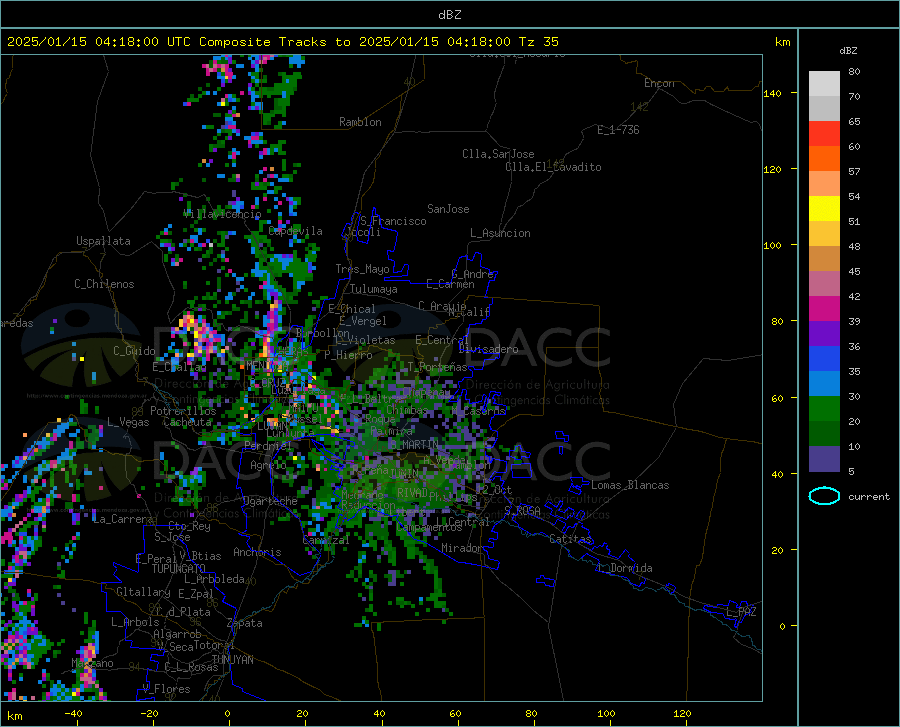This screenshot has height=727, width=900.
Task: Click the Cacheuta map label
Action: (x=187, y=422)
